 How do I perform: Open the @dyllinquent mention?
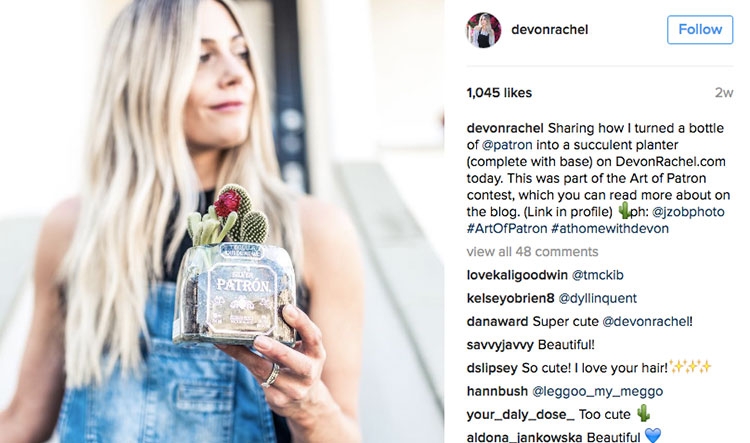click(597, 299)
